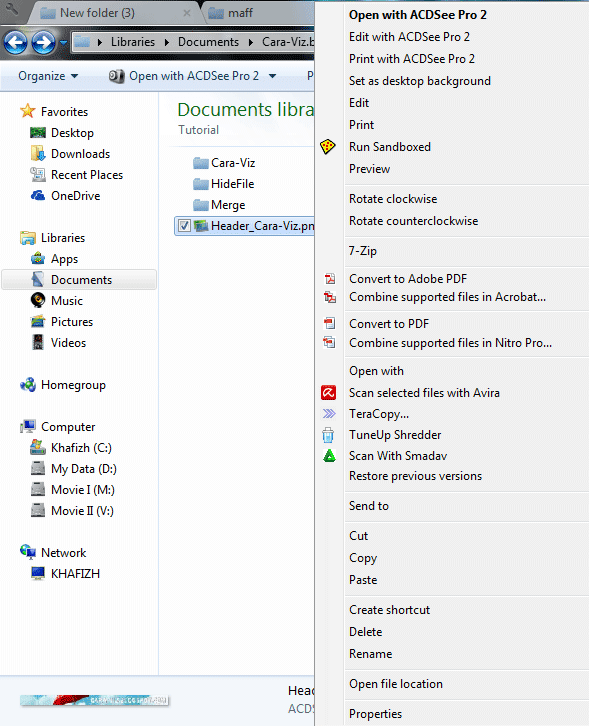Open the Open with submenu
589x726 pixels.
tap(376, 371)
